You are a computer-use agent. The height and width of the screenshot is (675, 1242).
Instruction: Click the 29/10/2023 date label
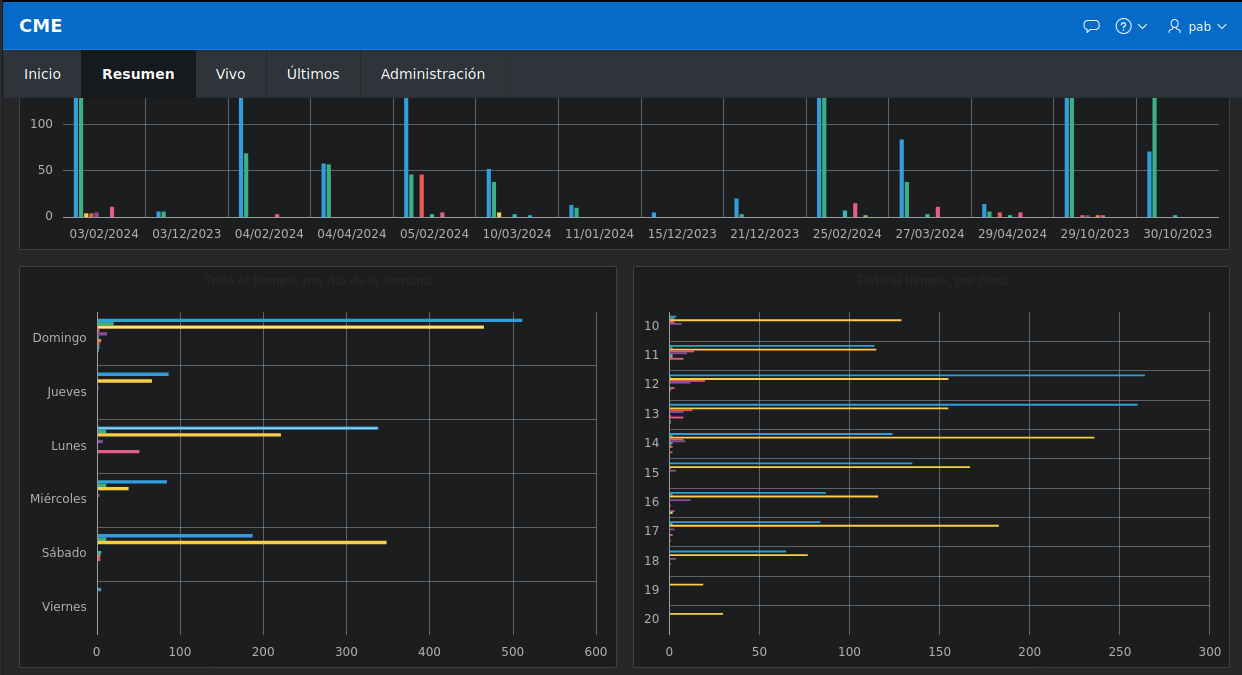[1094, 233]
